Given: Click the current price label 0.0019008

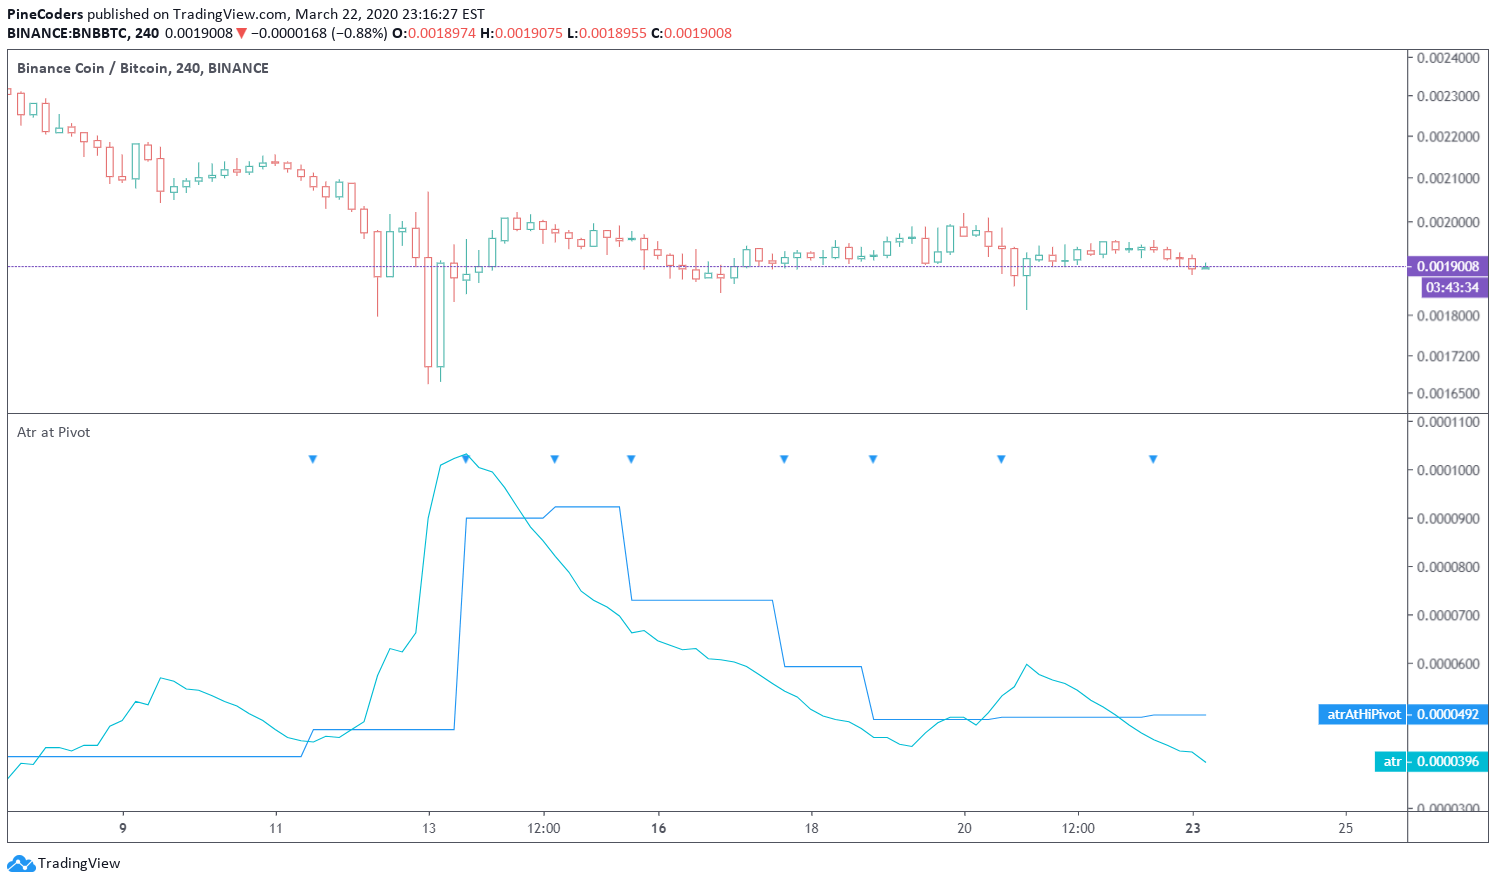Looking at the screenshot, I should click(1449, 266).
